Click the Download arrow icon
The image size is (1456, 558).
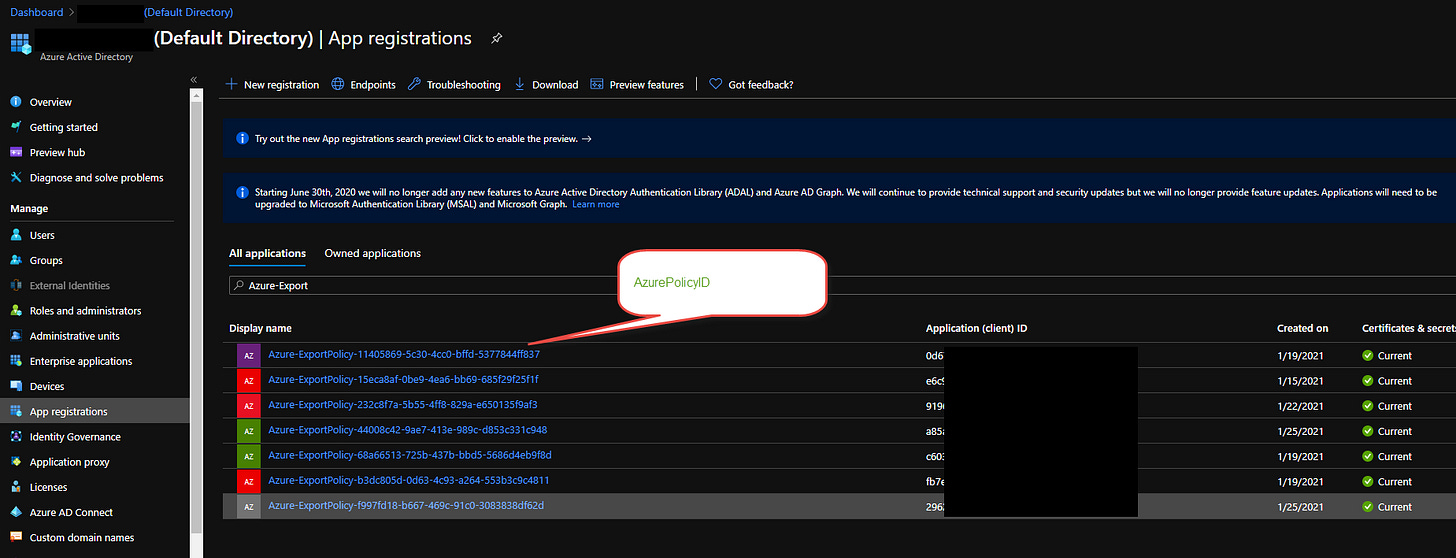pyautogui.click(x=520, y=85)
